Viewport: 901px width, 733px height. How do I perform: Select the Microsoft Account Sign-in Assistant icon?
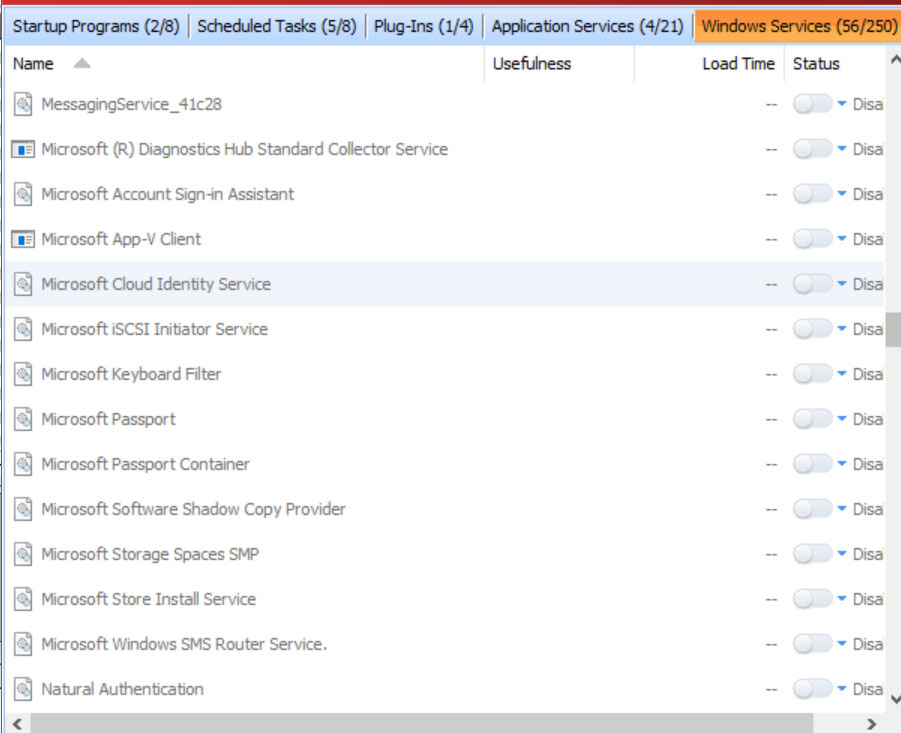(23, 194)
